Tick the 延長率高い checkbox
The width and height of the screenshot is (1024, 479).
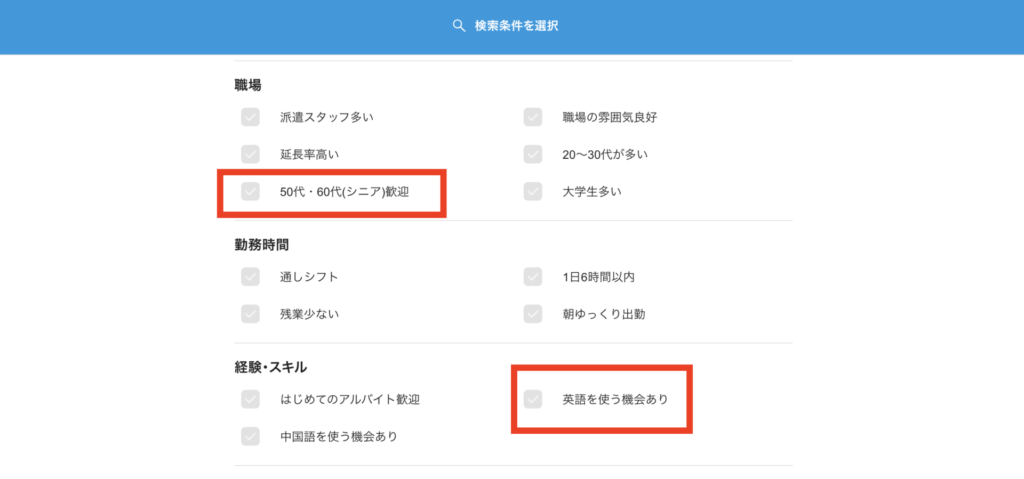[x=250, y=154]
